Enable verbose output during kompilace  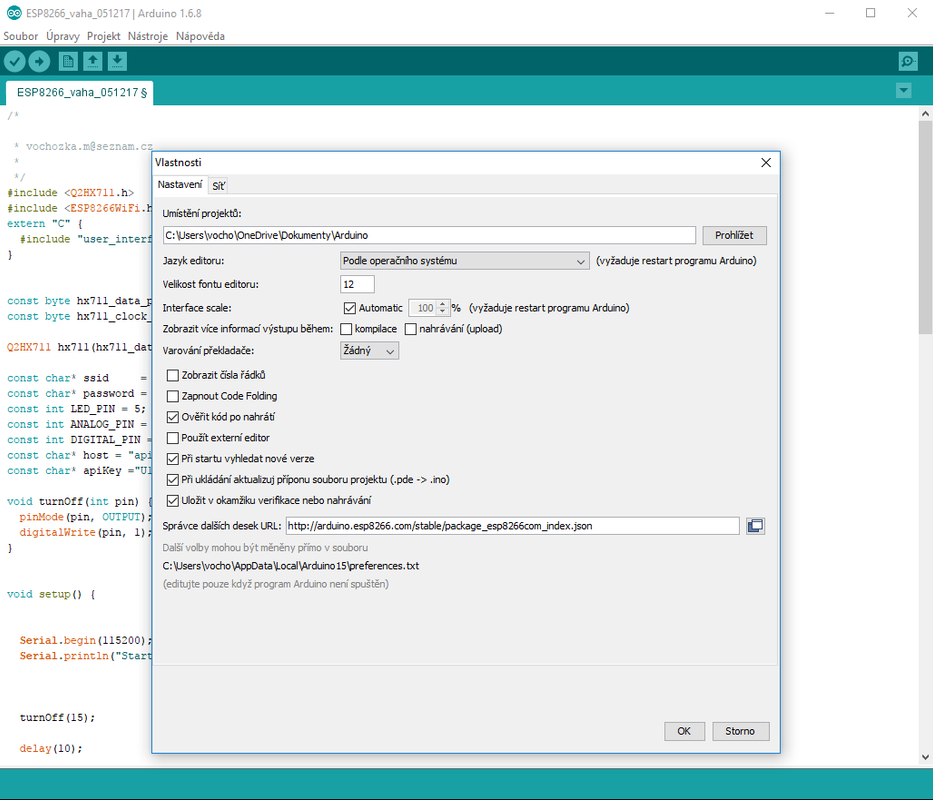pyautogui.click(x=346, y=329)
